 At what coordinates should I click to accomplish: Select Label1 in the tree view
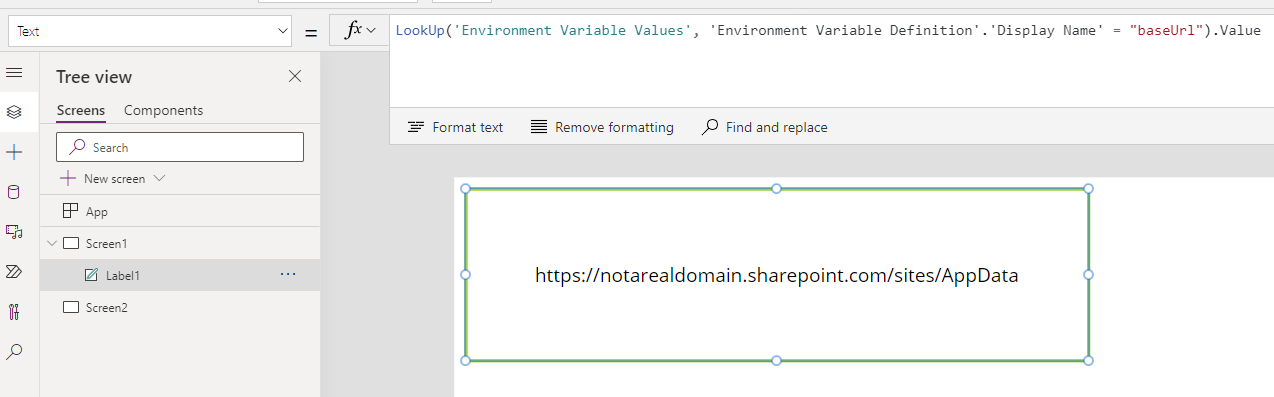(180, 275)
